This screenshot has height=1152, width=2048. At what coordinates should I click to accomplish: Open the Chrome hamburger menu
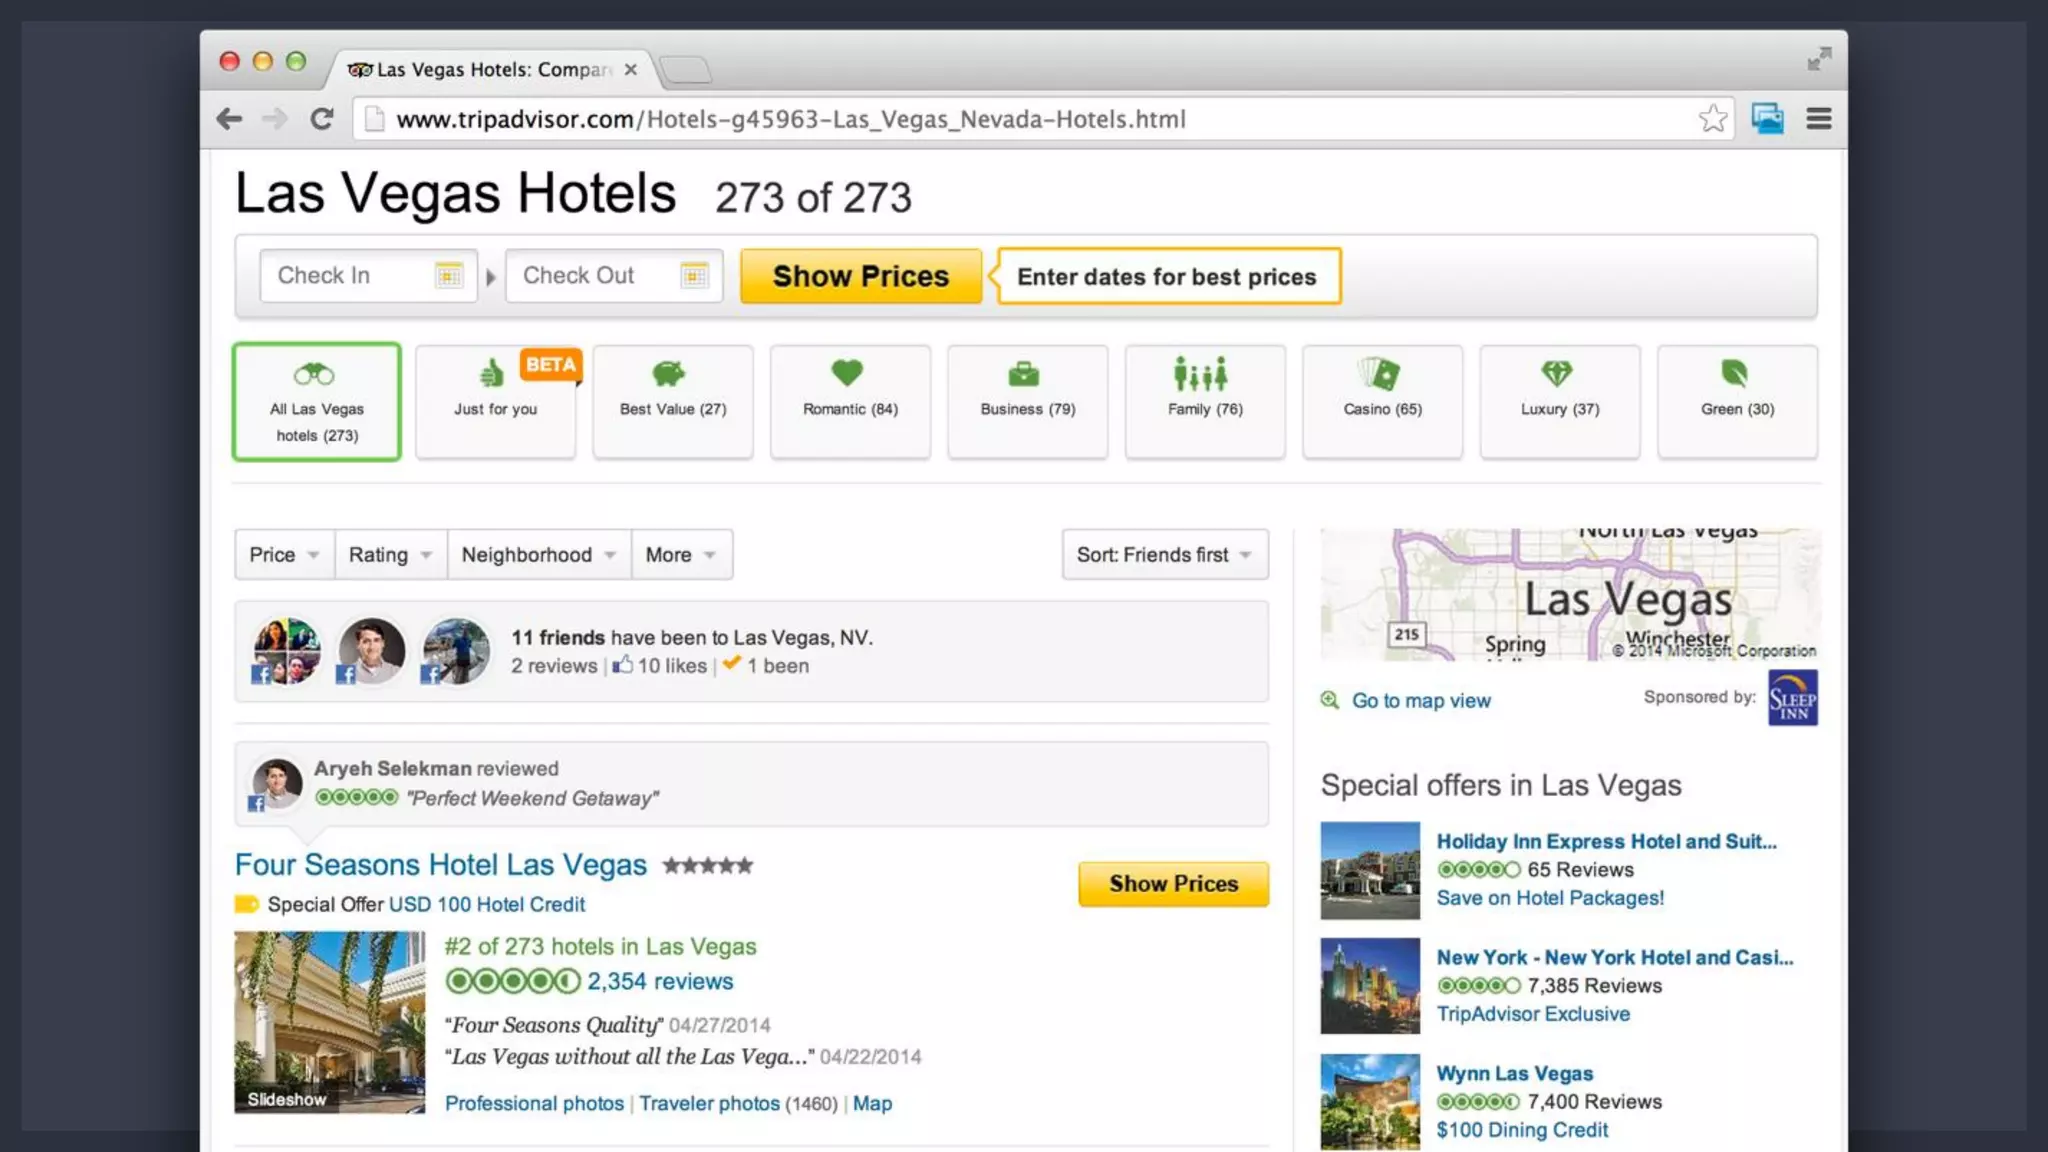(1818, 119)
